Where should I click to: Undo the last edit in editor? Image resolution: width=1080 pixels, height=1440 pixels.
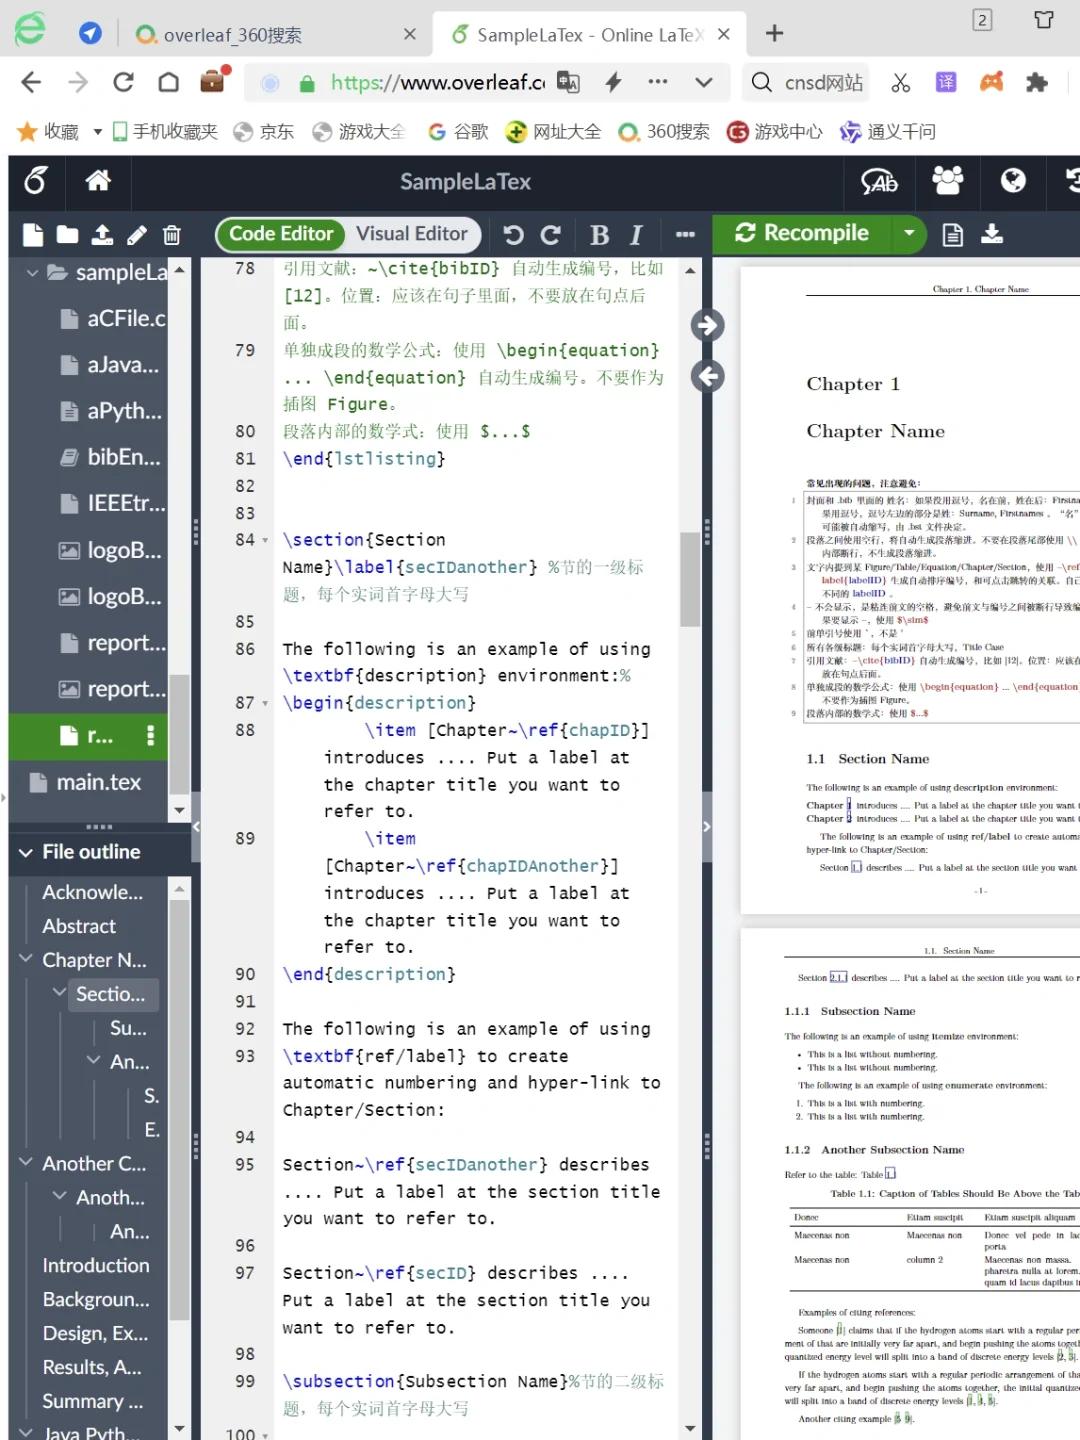point(514,235)
